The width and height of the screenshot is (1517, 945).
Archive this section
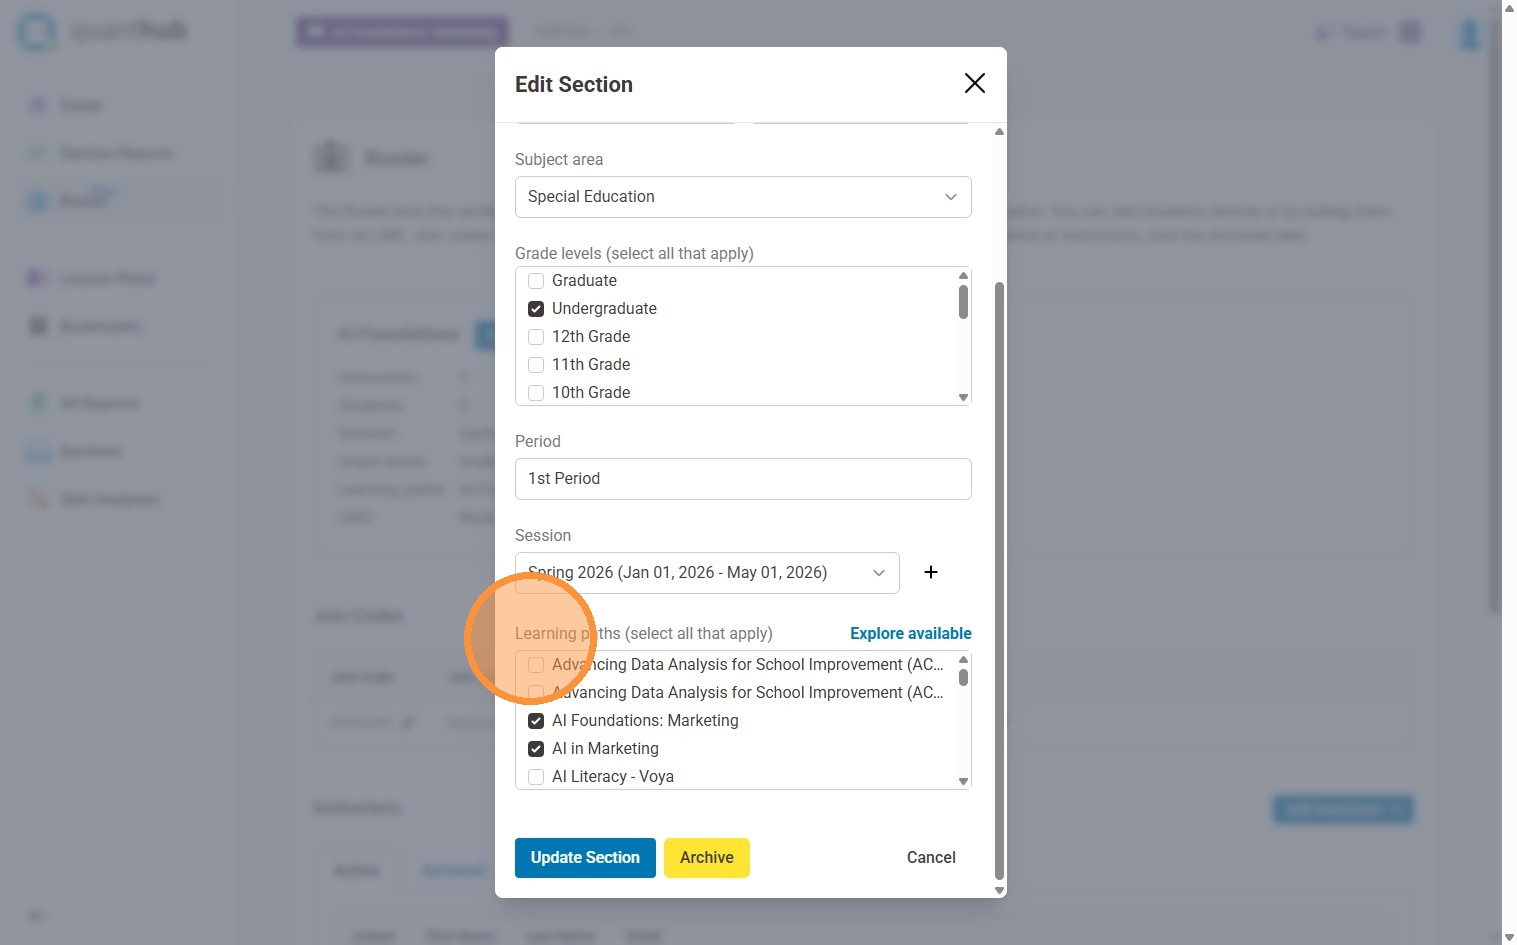coord(706,858)
